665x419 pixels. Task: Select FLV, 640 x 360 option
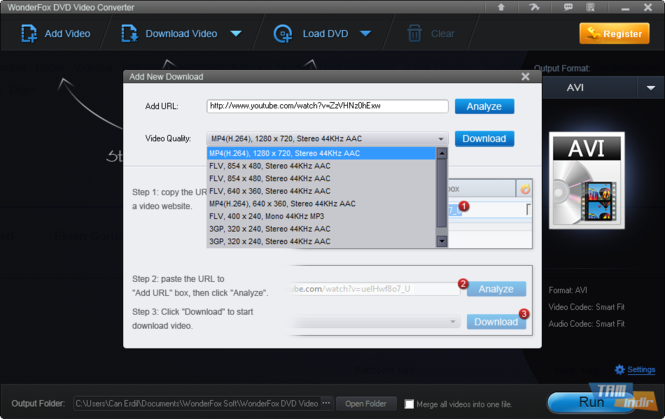click(x=321, y=191)
